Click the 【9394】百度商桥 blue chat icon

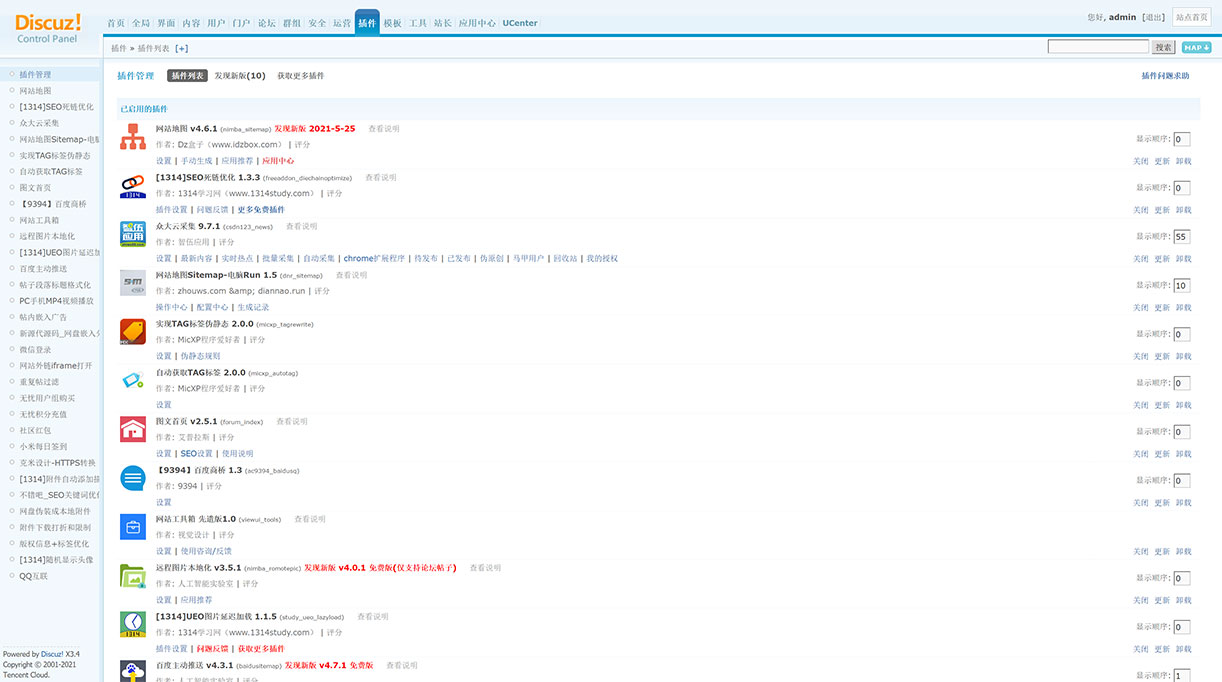click(133, 478)
